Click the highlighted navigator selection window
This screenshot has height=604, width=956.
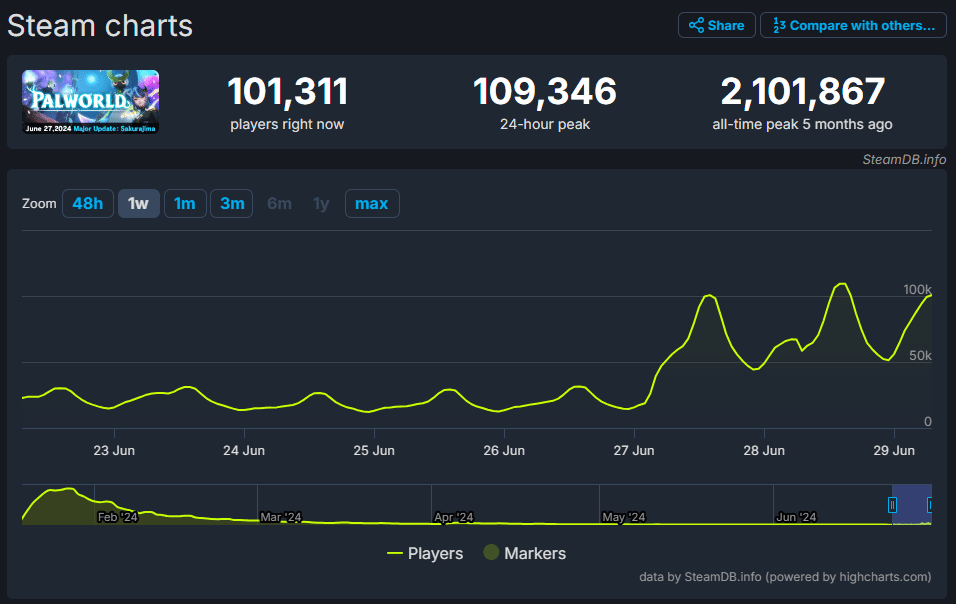point(911,504)
